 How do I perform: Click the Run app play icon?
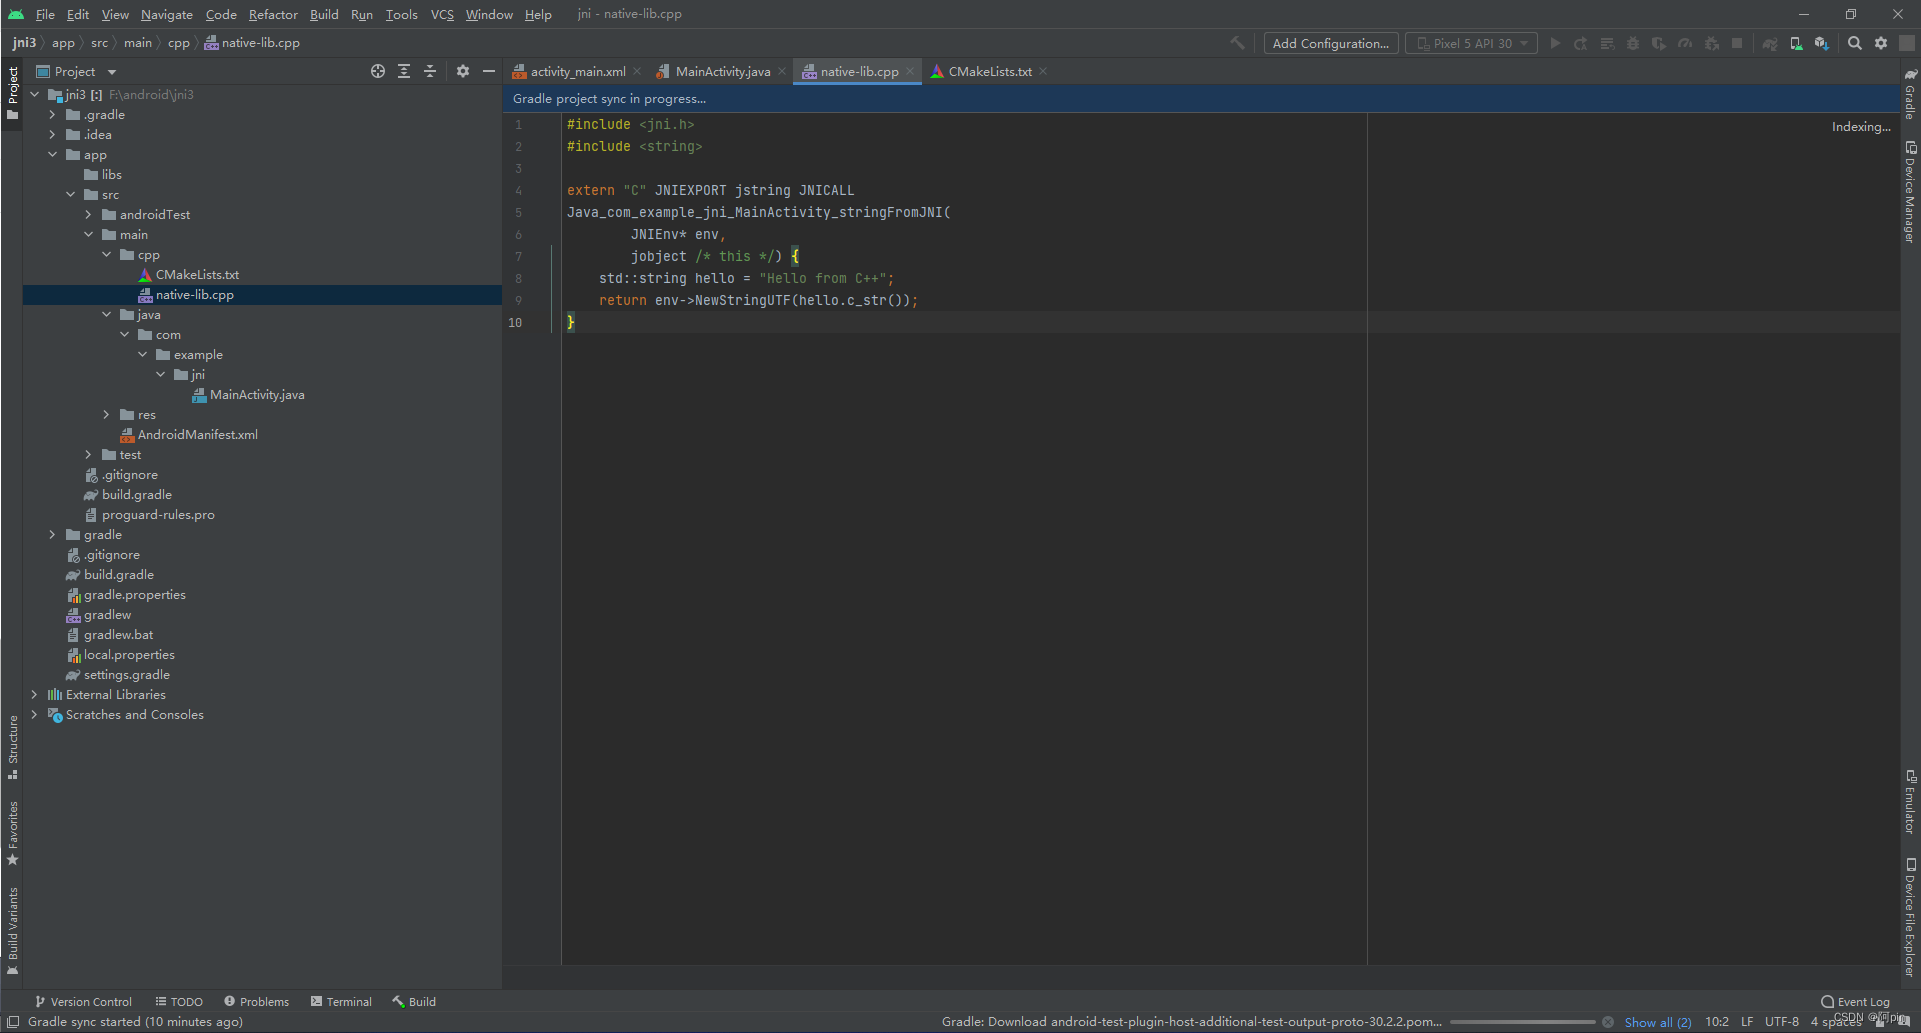[x=1555, y=43]
